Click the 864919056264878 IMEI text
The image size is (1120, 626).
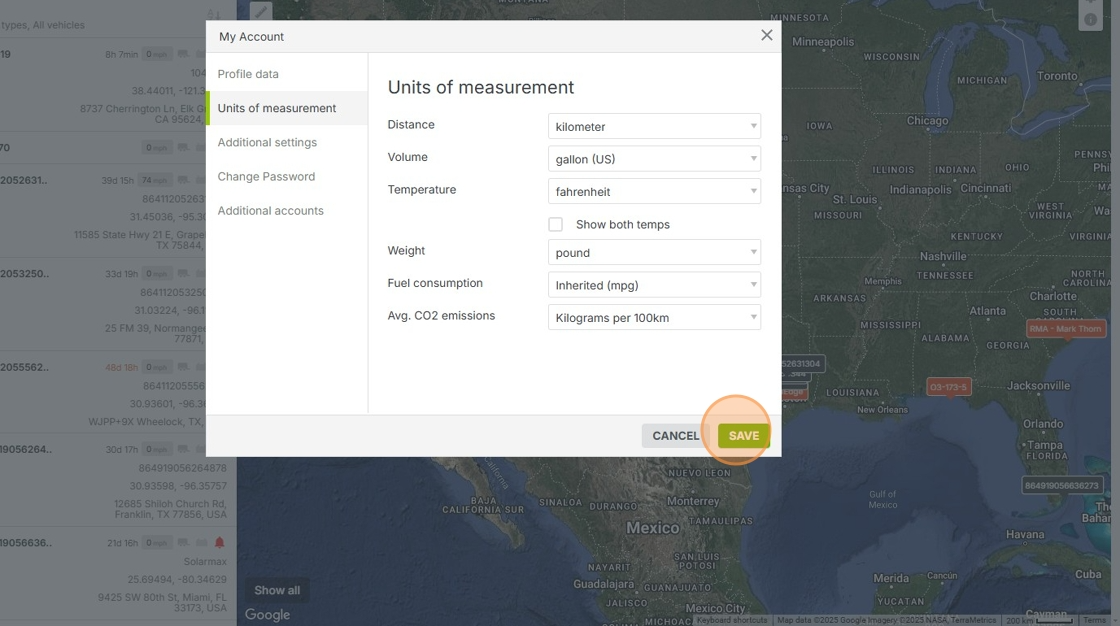coord(182,468)
